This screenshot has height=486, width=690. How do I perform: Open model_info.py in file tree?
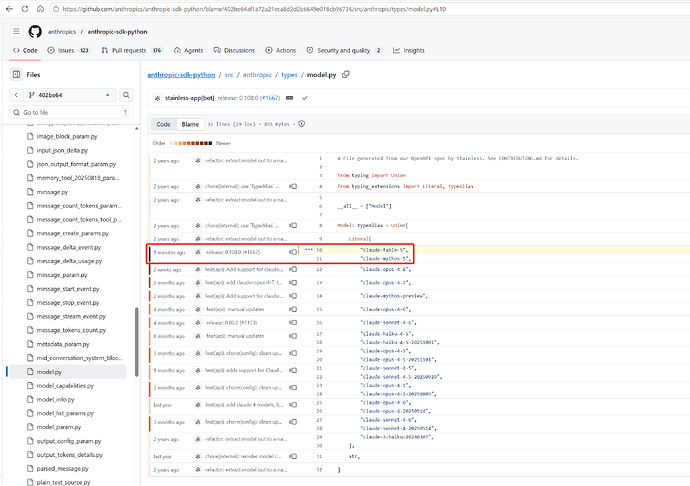pyautogui.click(x=55, y=399)
